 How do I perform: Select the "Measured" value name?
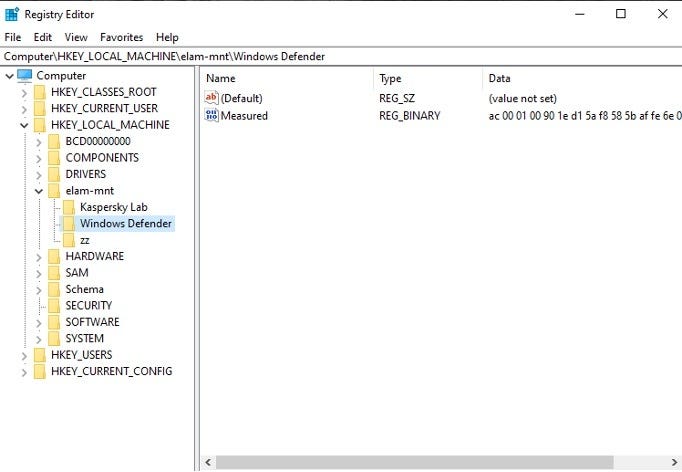(244, 116)
